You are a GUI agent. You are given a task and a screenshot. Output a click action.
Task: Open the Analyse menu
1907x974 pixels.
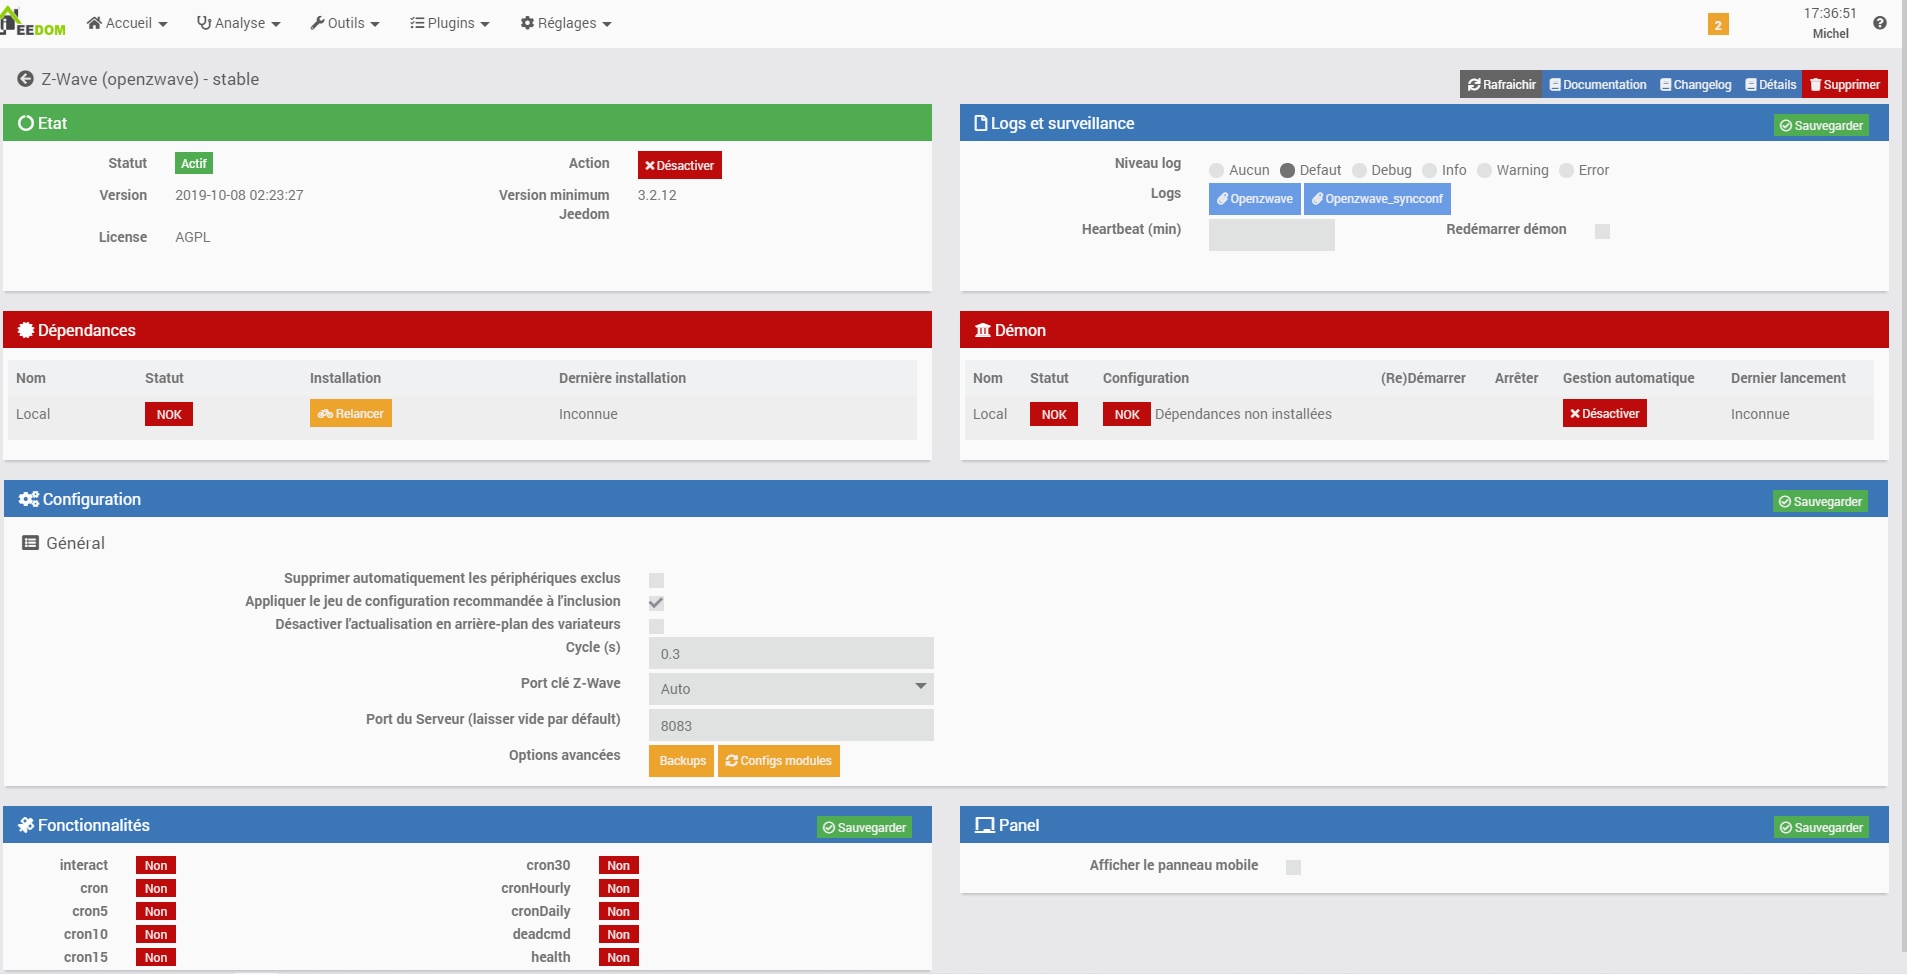(239, 23)
